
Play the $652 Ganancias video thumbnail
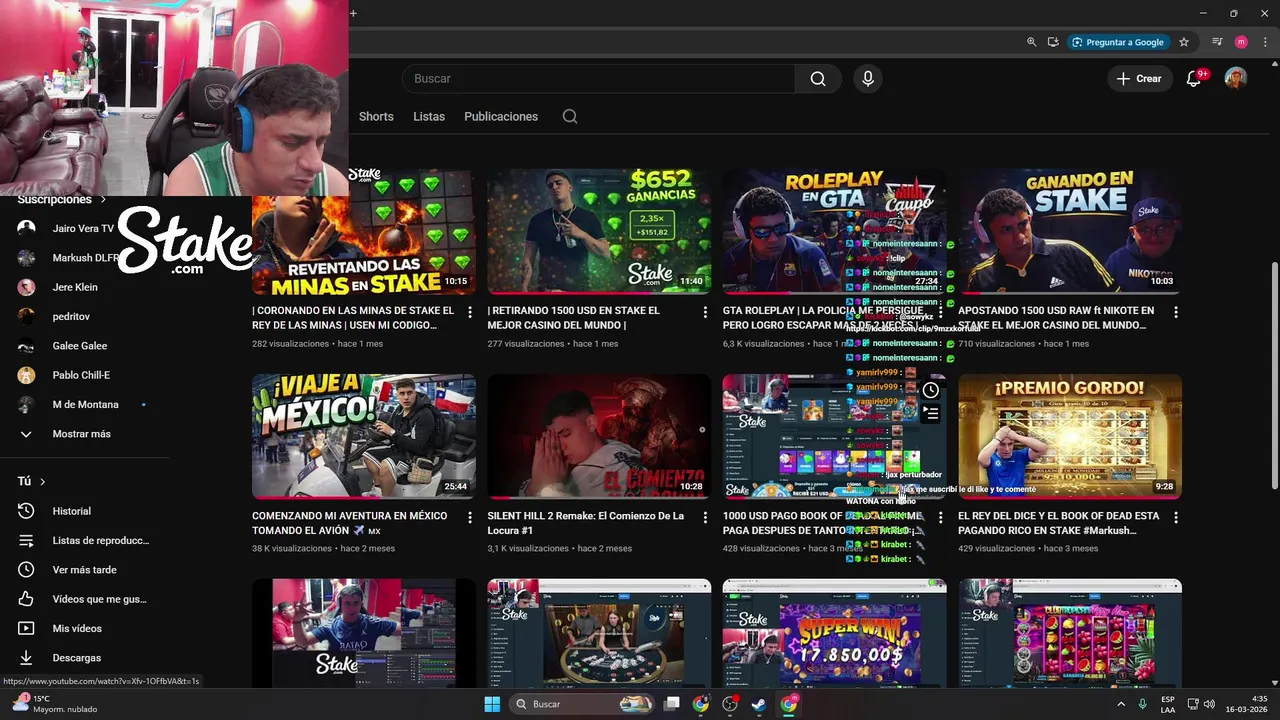click(x=599, y=232)
